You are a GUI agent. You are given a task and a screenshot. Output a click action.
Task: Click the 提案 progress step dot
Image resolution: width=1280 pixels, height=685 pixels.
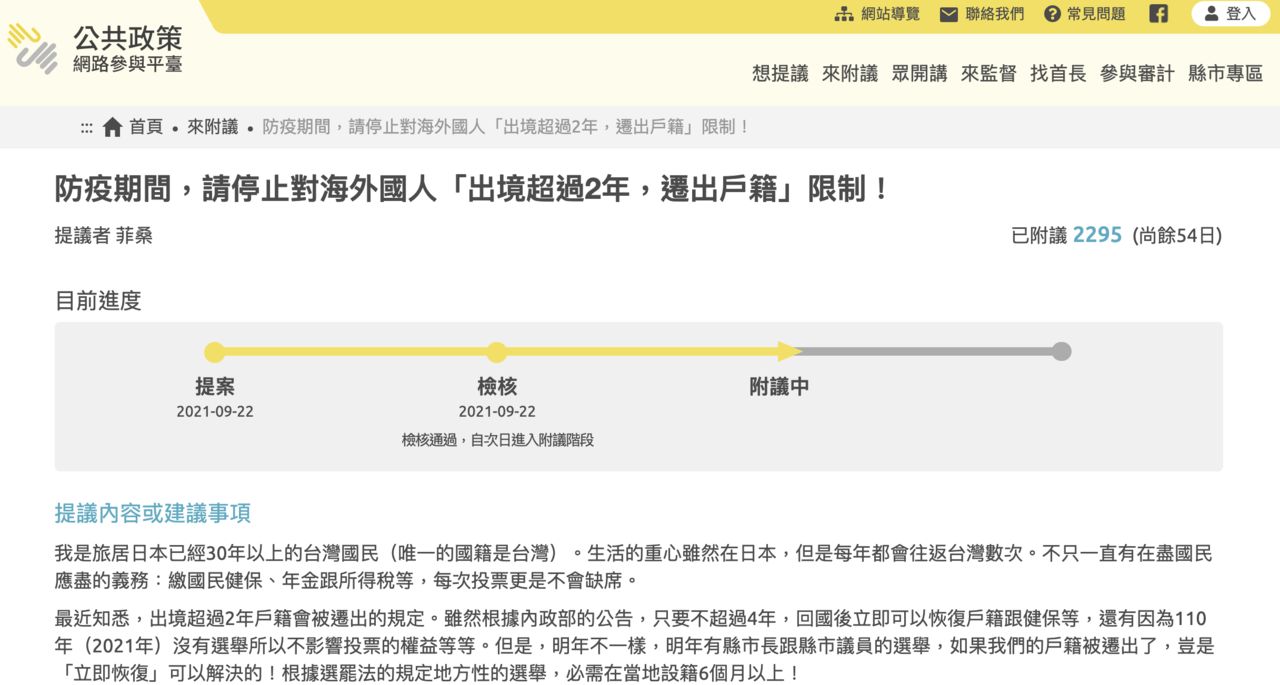tap(214, 352)
